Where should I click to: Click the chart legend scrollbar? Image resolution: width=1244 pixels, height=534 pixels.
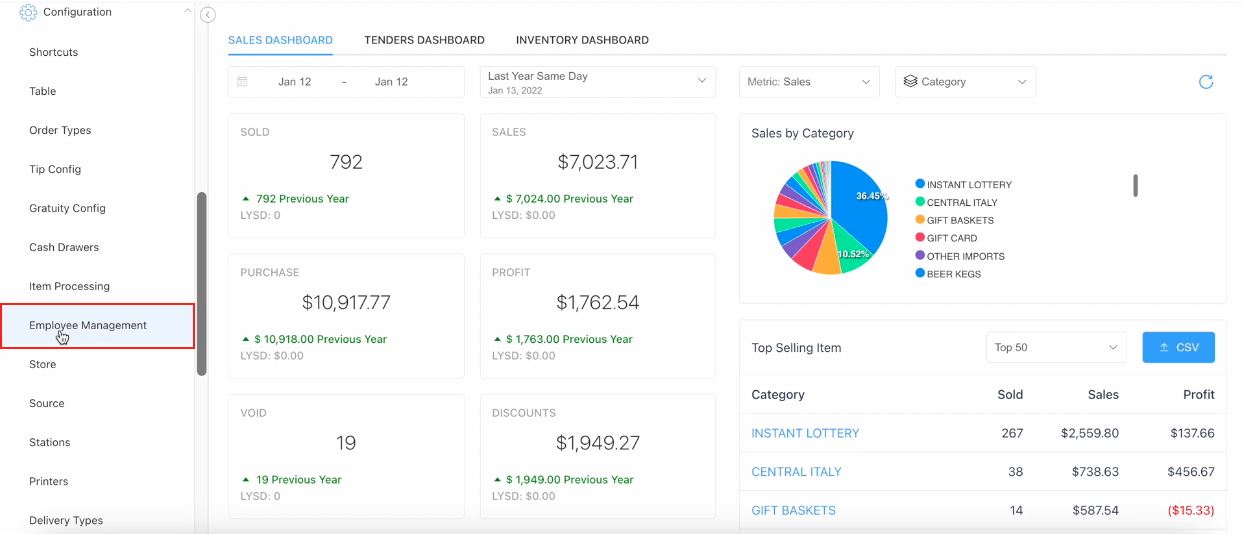click(x=1135, y=185)
